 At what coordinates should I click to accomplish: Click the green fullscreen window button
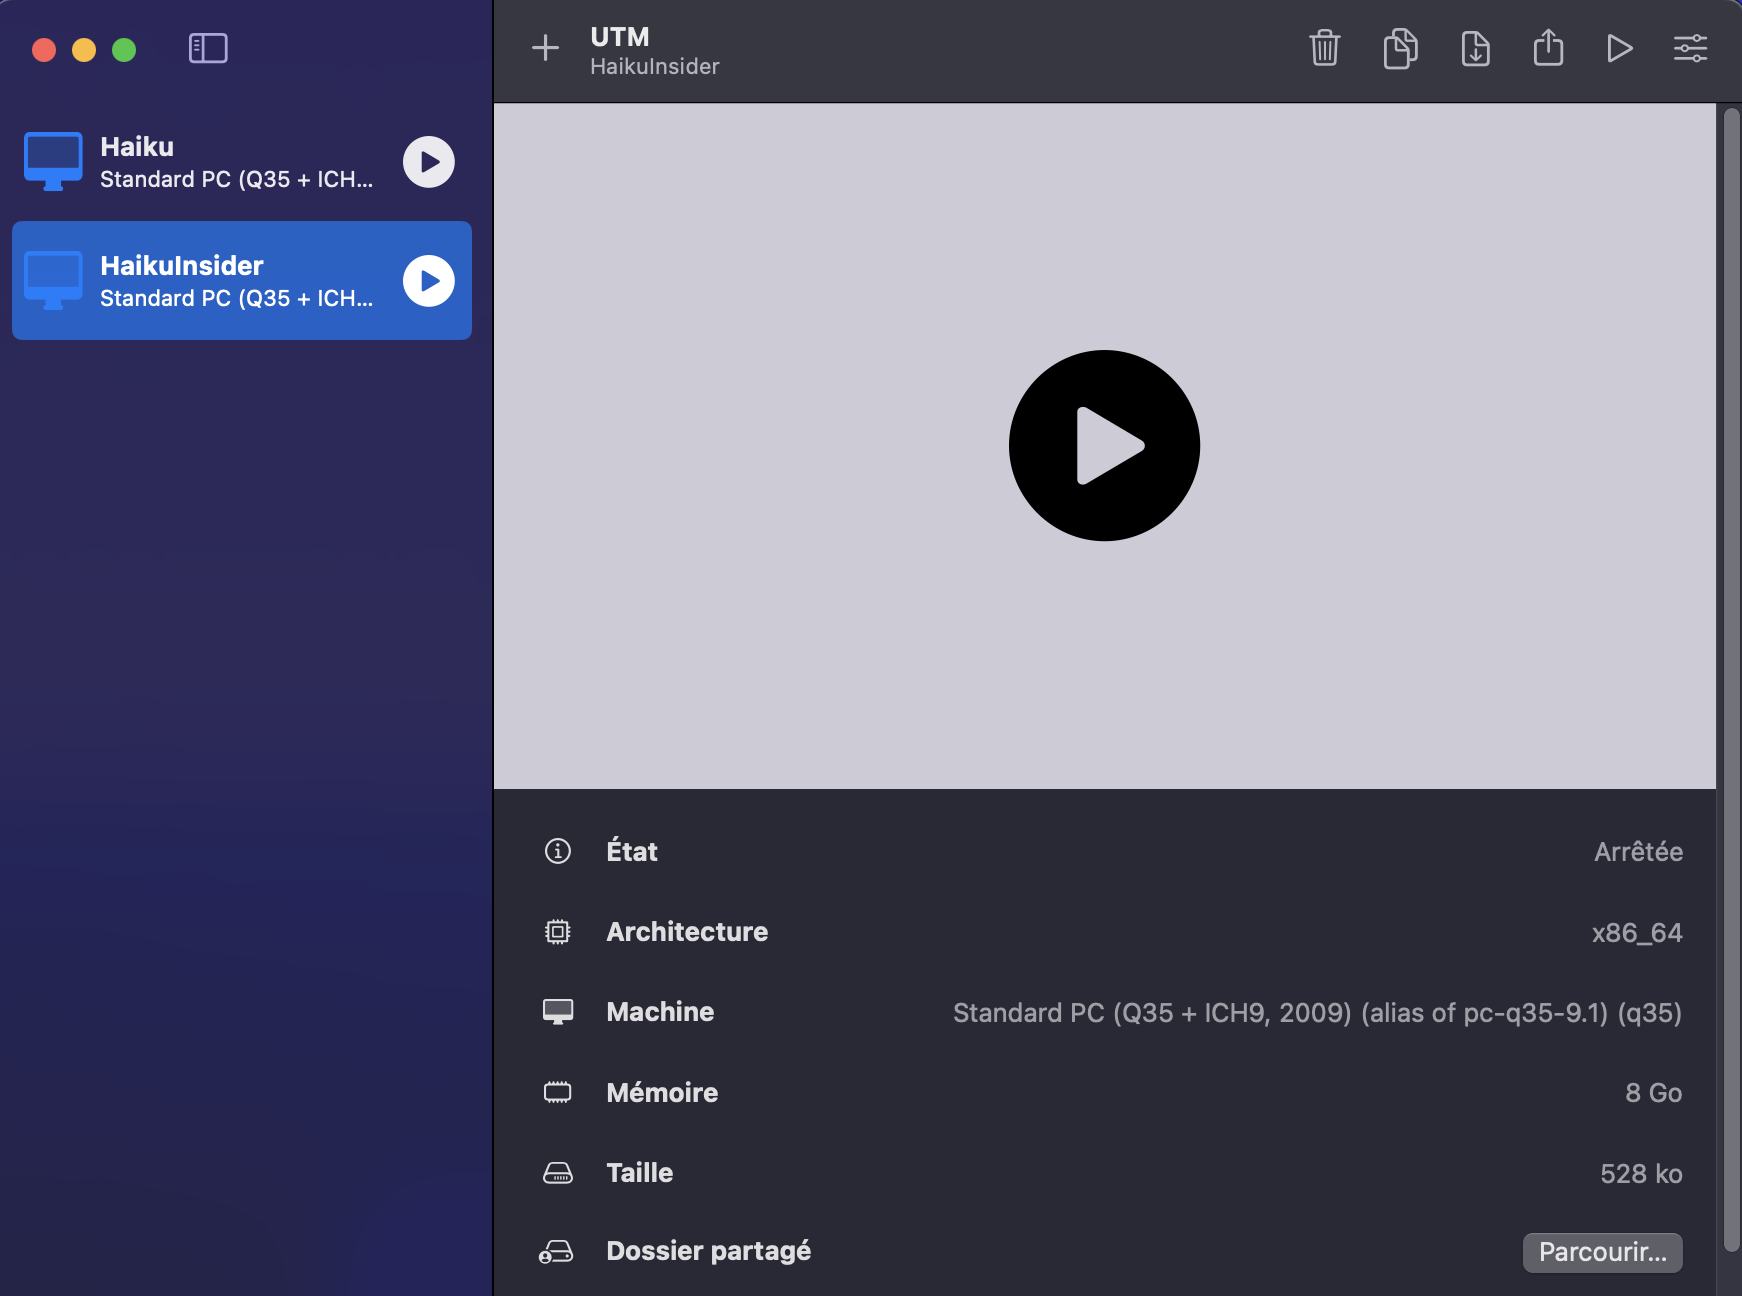pos(124,50)
